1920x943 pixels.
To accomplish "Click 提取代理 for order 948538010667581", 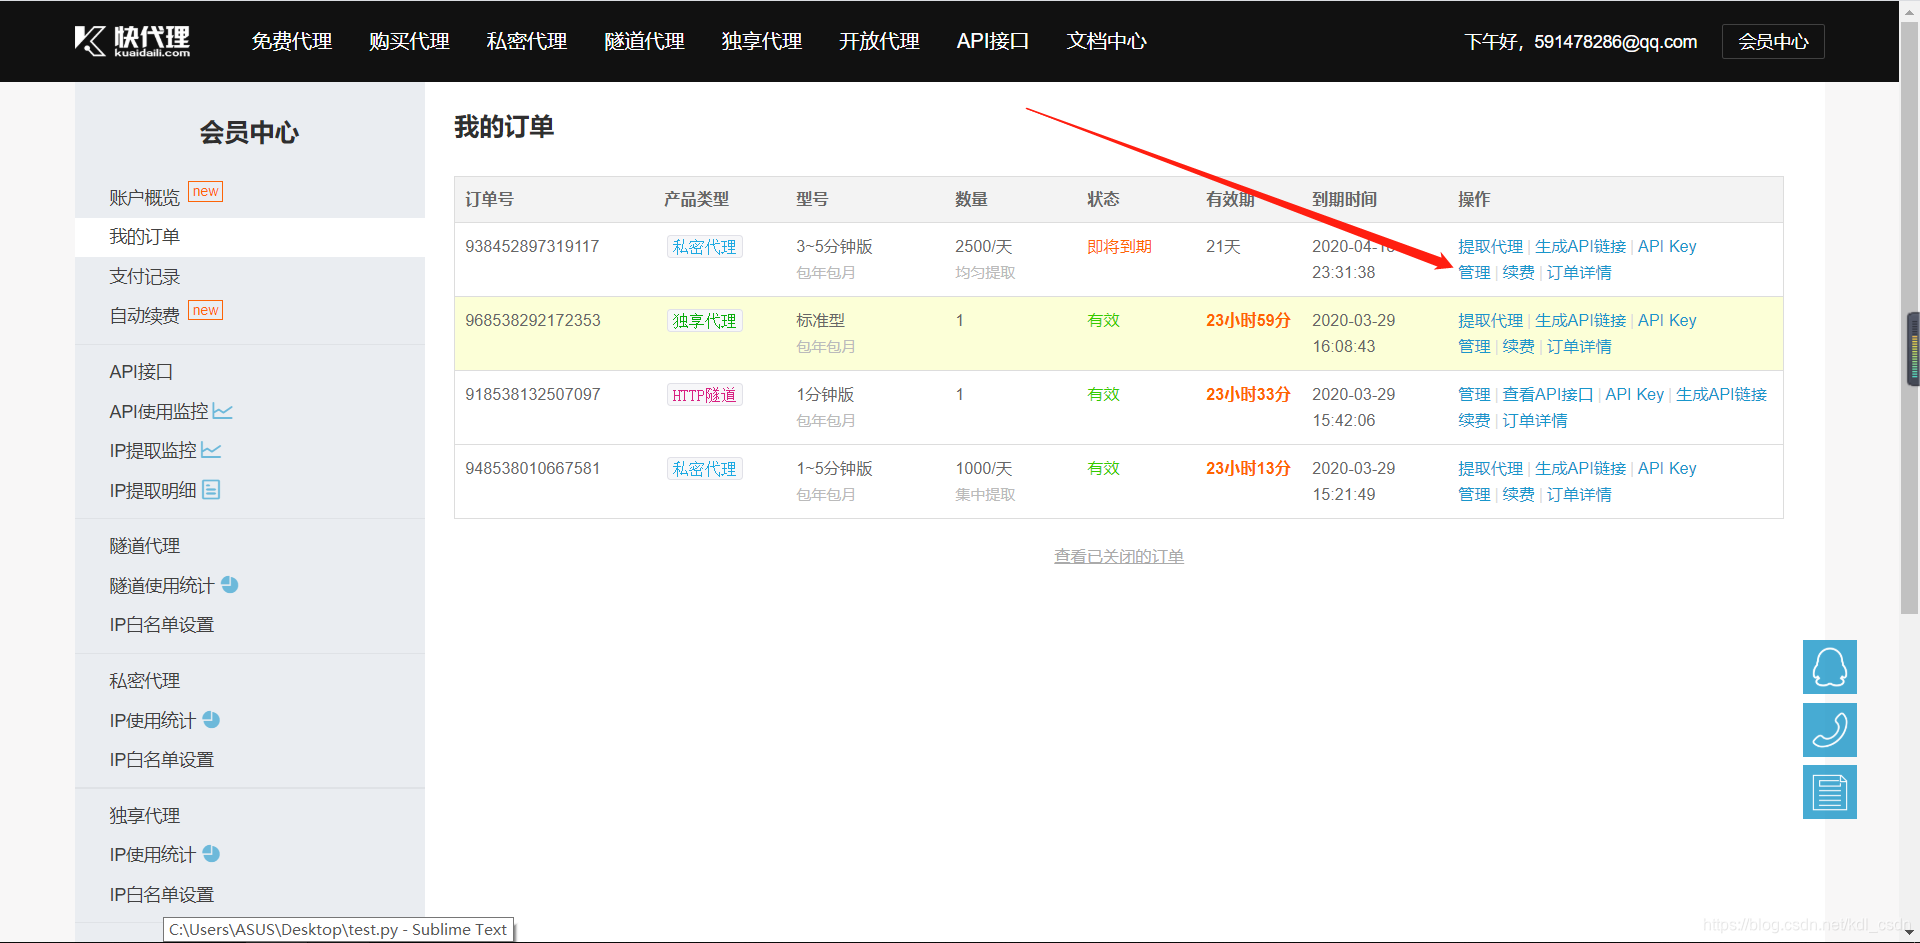I will click(x=1490, y=468).
